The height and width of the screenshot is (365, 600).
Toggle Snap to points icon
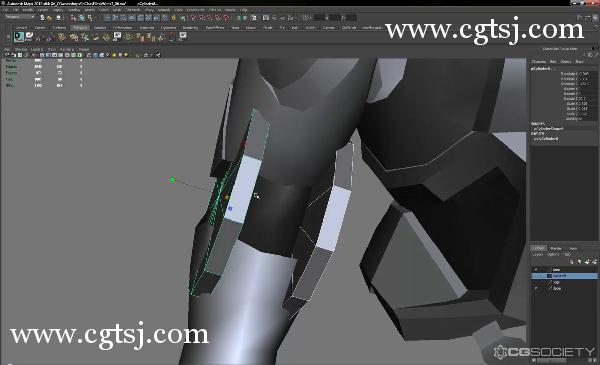pyautogui.click(x=209, y=18)
